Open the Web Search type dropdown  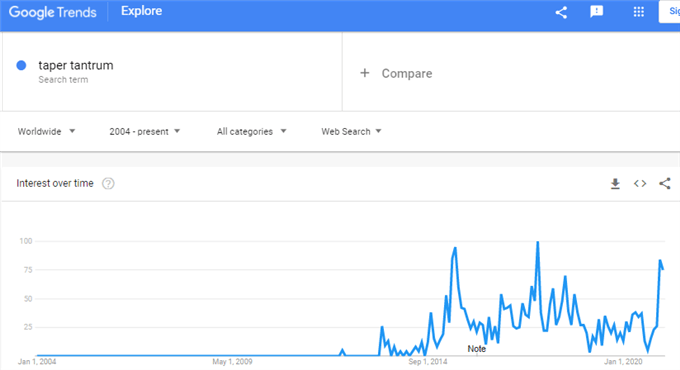click(351, 131)
